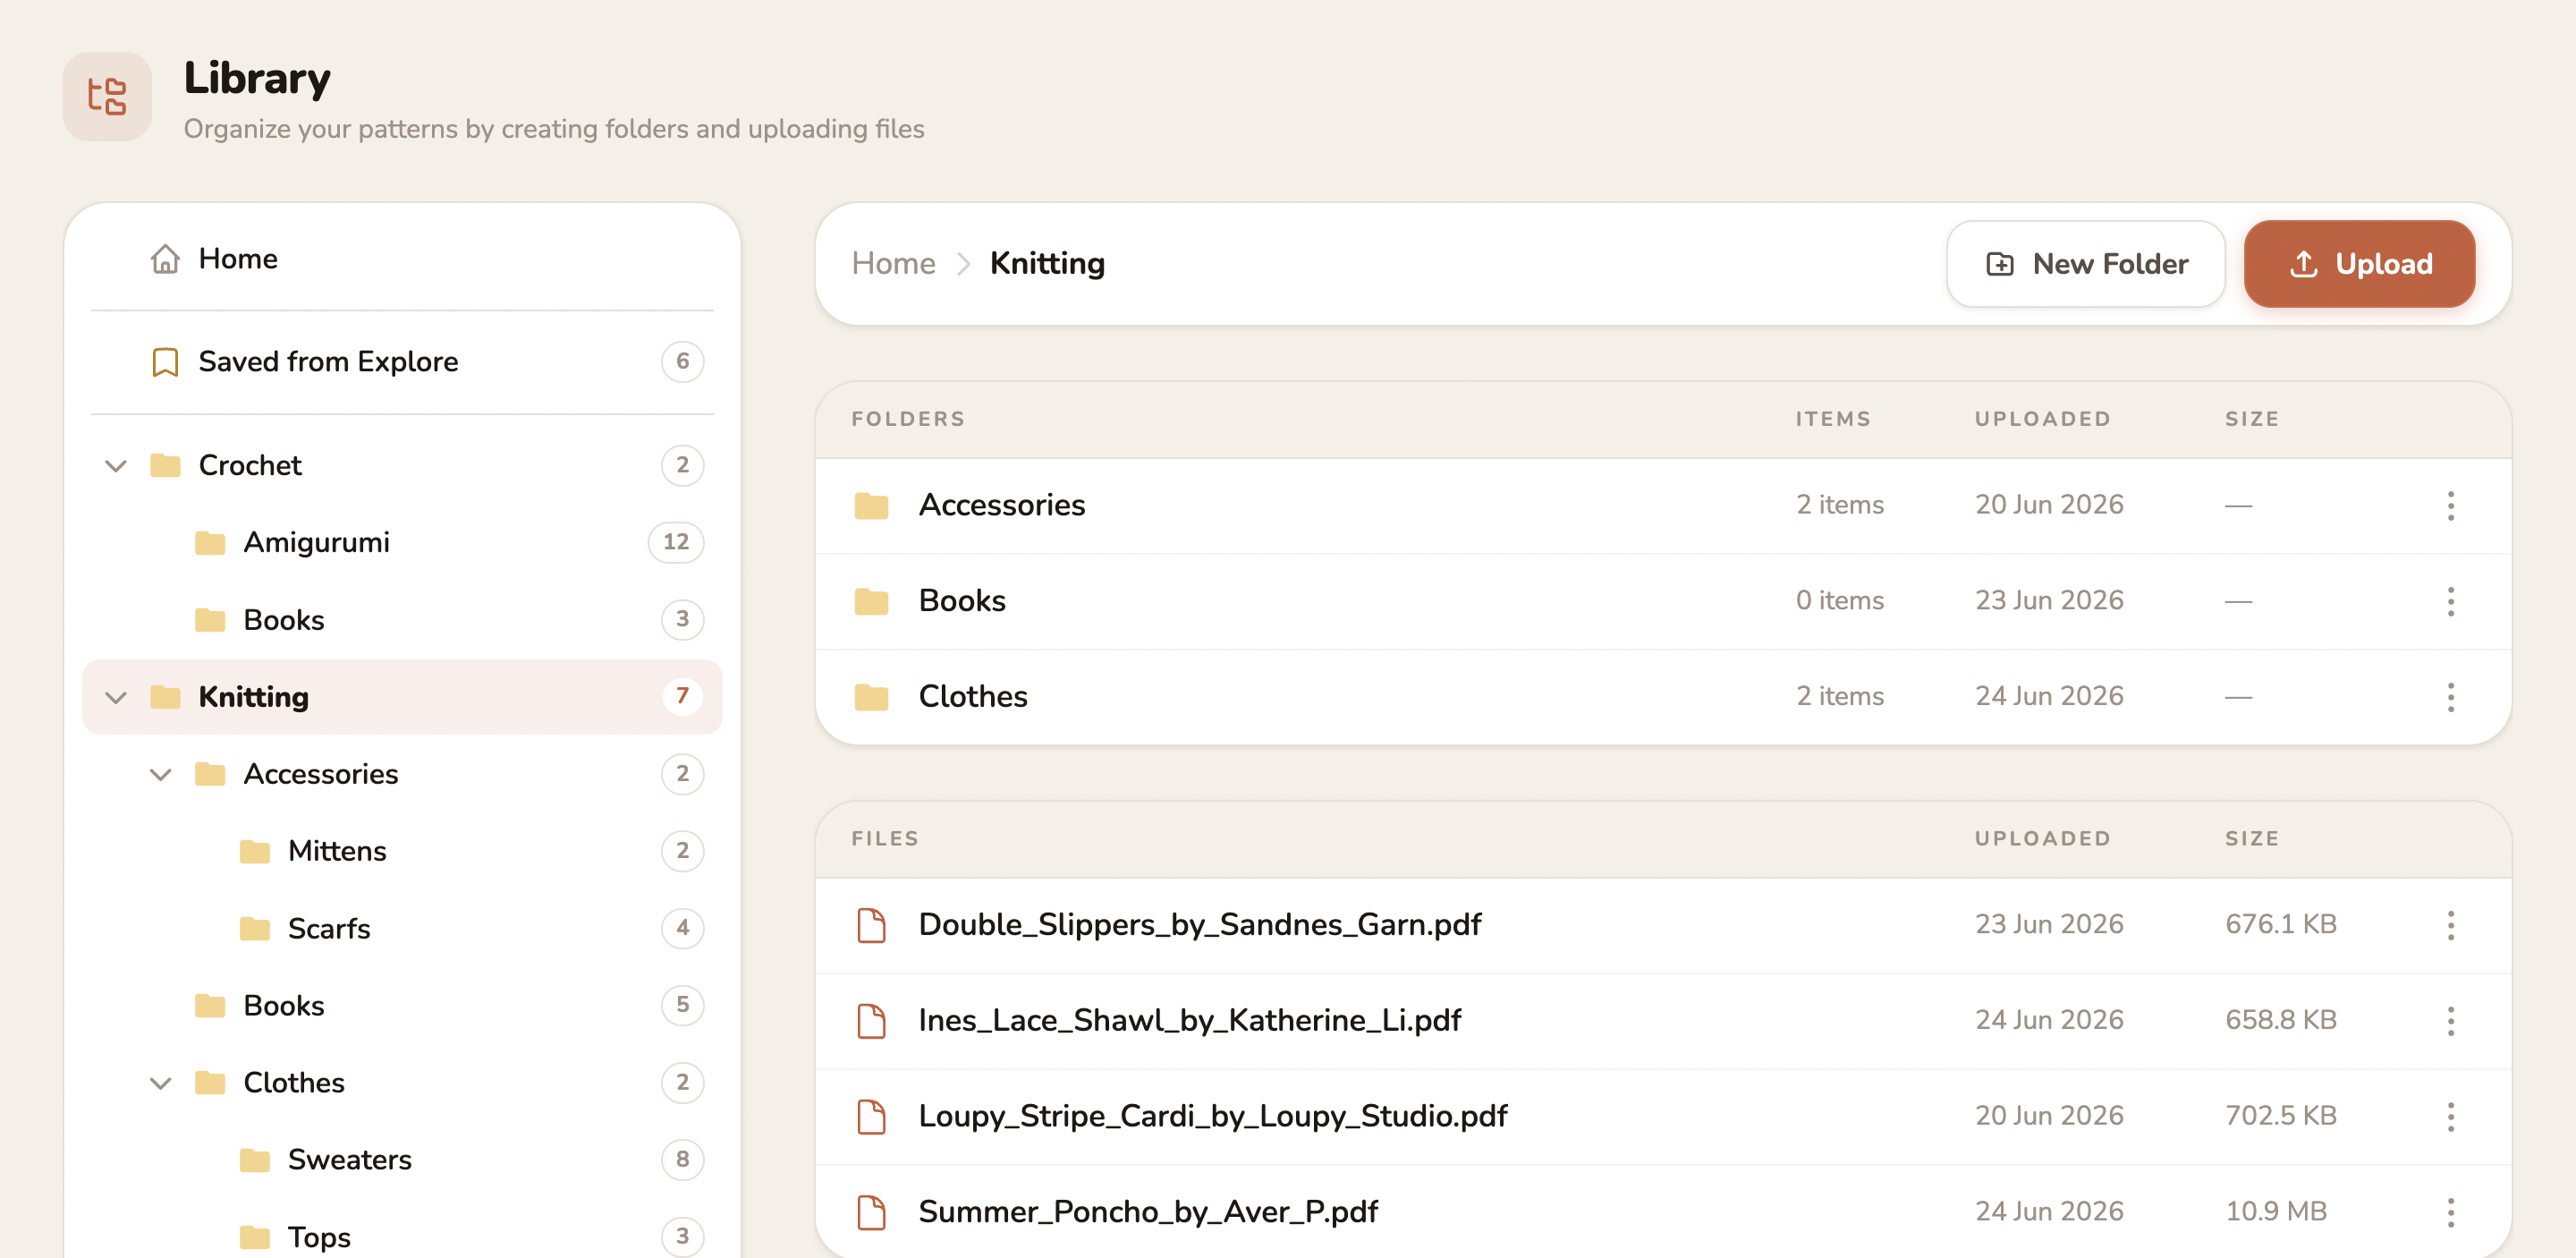Screen dimensions: 2576x1258
Task: Click the folder-plus icon in New Folder button
Action: coord(2000,264)
